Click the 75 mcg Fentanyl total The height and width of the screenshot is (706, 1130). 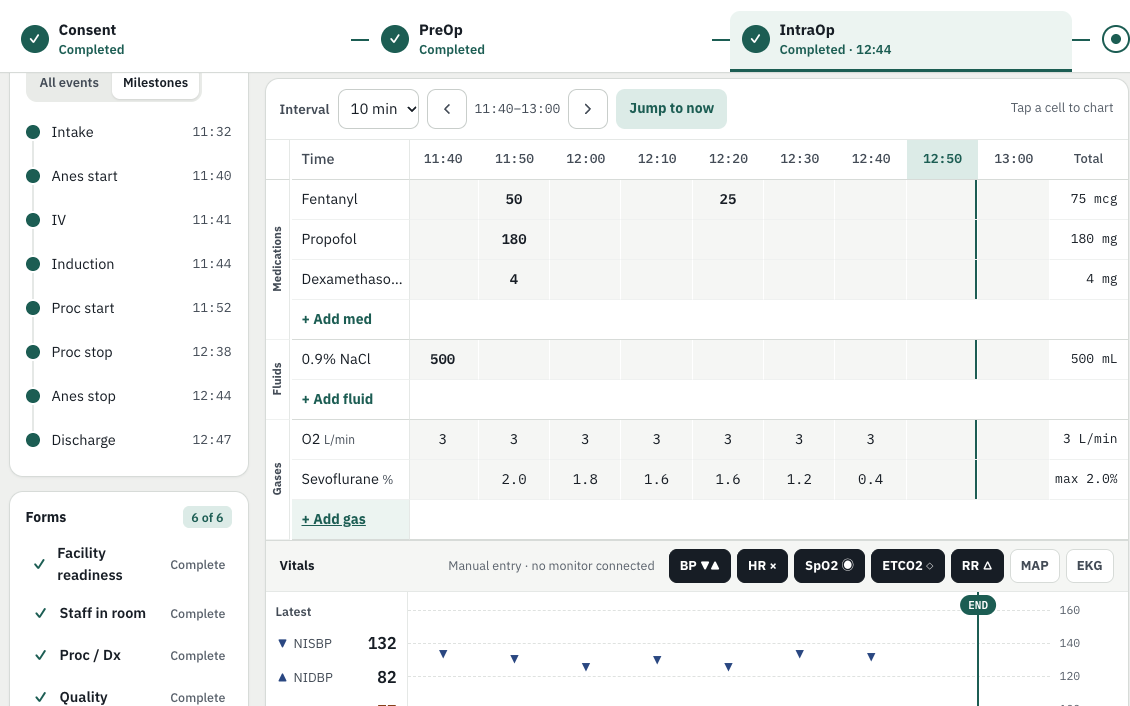click(1093, 199)
